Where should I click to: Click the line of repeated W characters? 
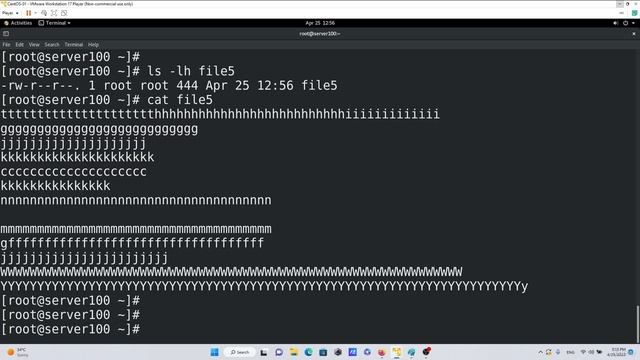(x=231, y=271)
